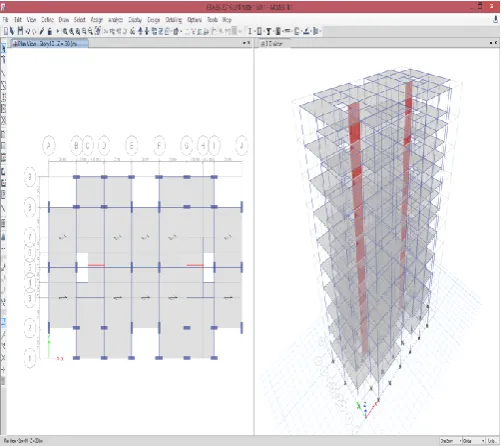Click grid bubble J in plan view
Viewport: 503px width, 446px height.
click(x=242, y=146)
